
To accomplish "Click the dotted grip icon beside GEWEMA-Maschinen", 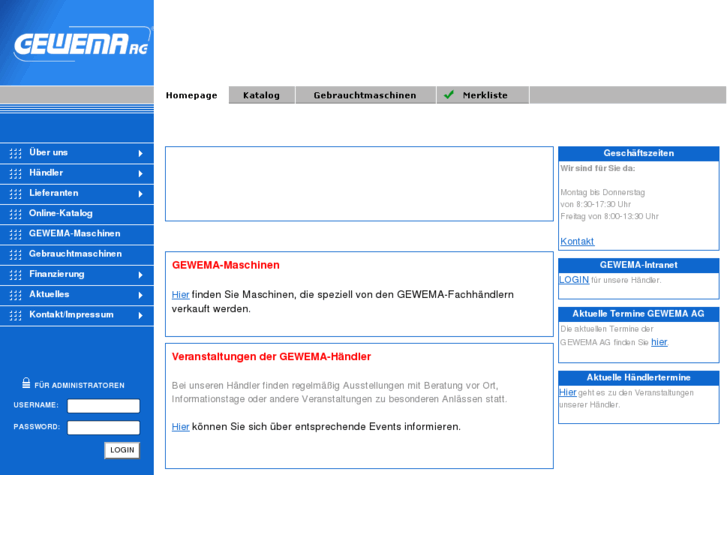I will [15, 234].
